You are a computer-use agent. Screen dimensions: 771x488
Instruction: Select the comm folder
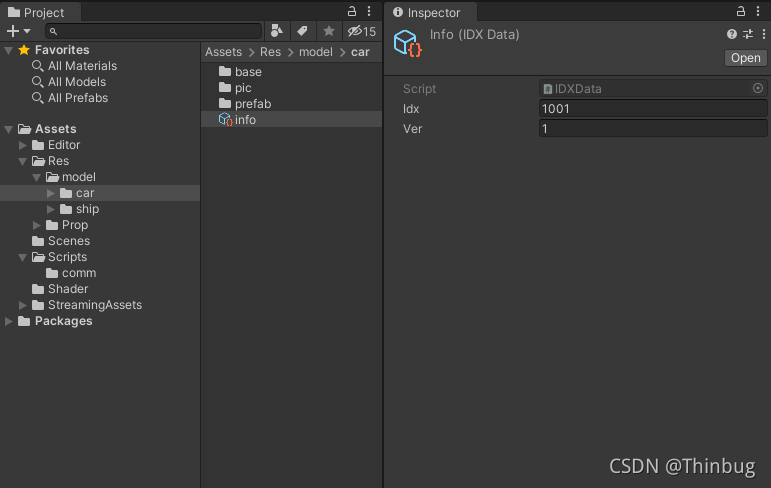(79, 273)
